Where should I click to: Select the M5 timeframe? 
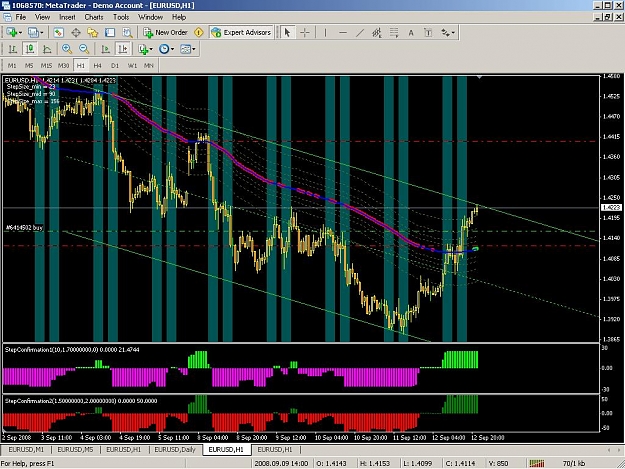pos(29,65)
